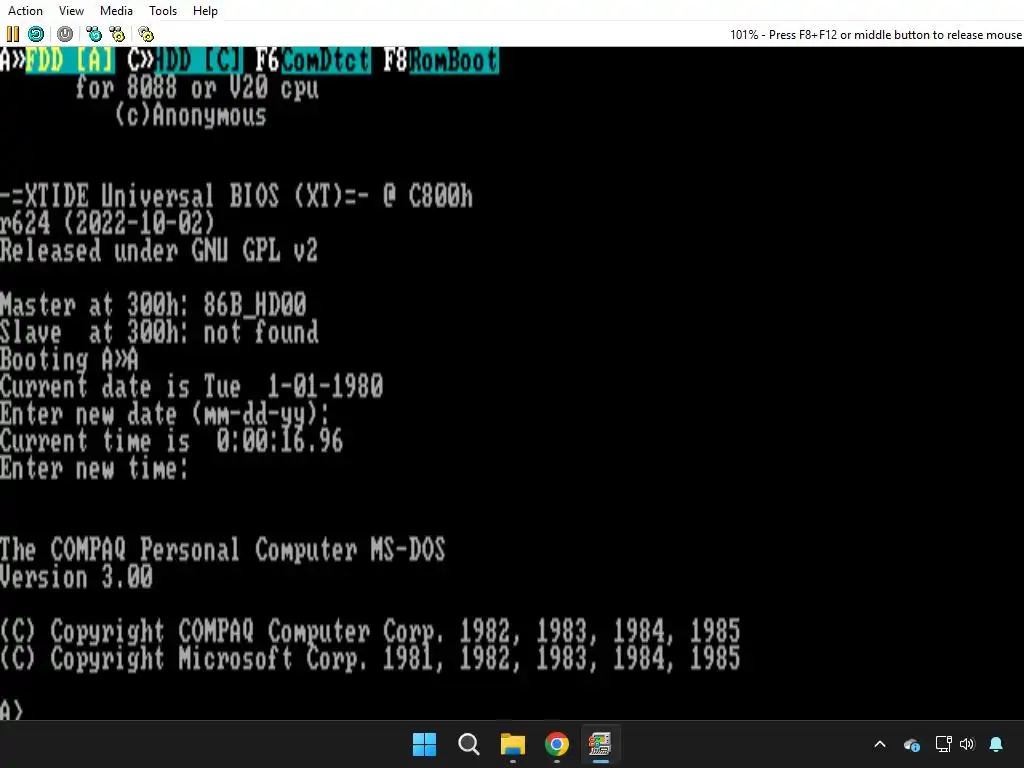Image resolution: width=1024 pixels, height=768 pixels.
Task: Switch to Google Chrome in the taskbar
Action: 557,744
